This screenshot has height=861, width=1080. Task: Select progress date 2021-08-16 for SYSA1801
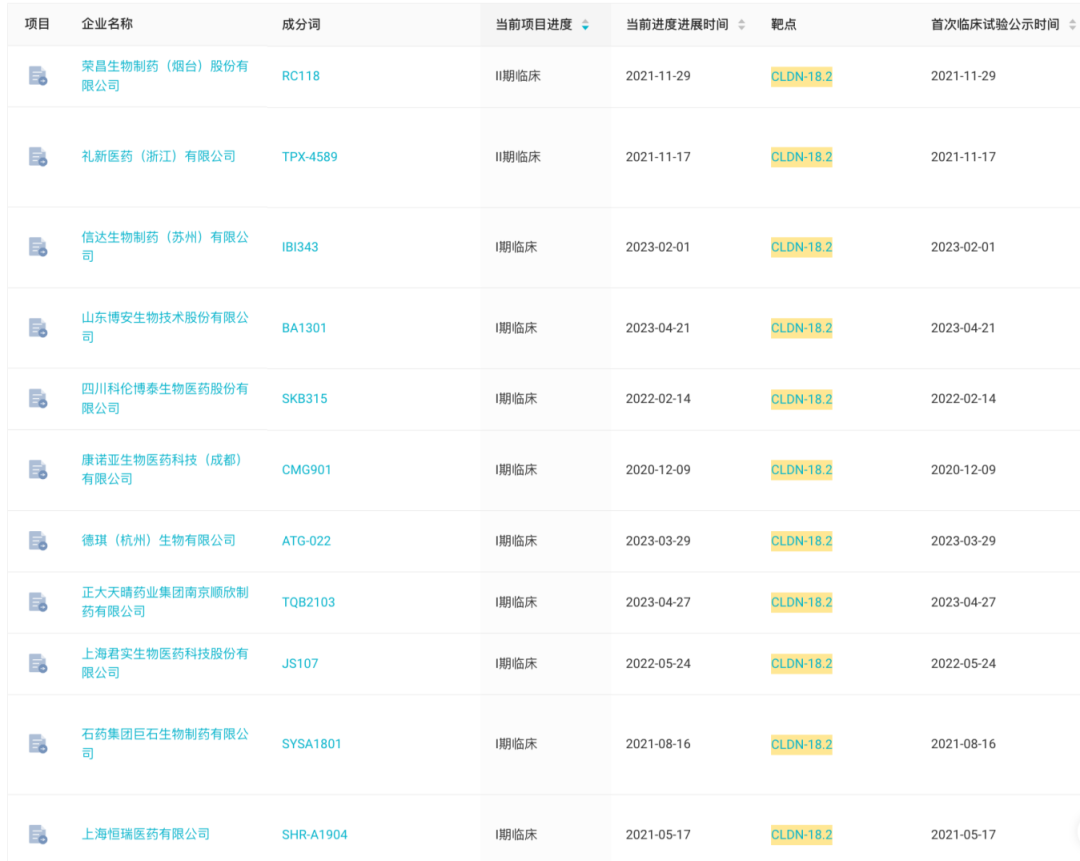pos(658,744)
